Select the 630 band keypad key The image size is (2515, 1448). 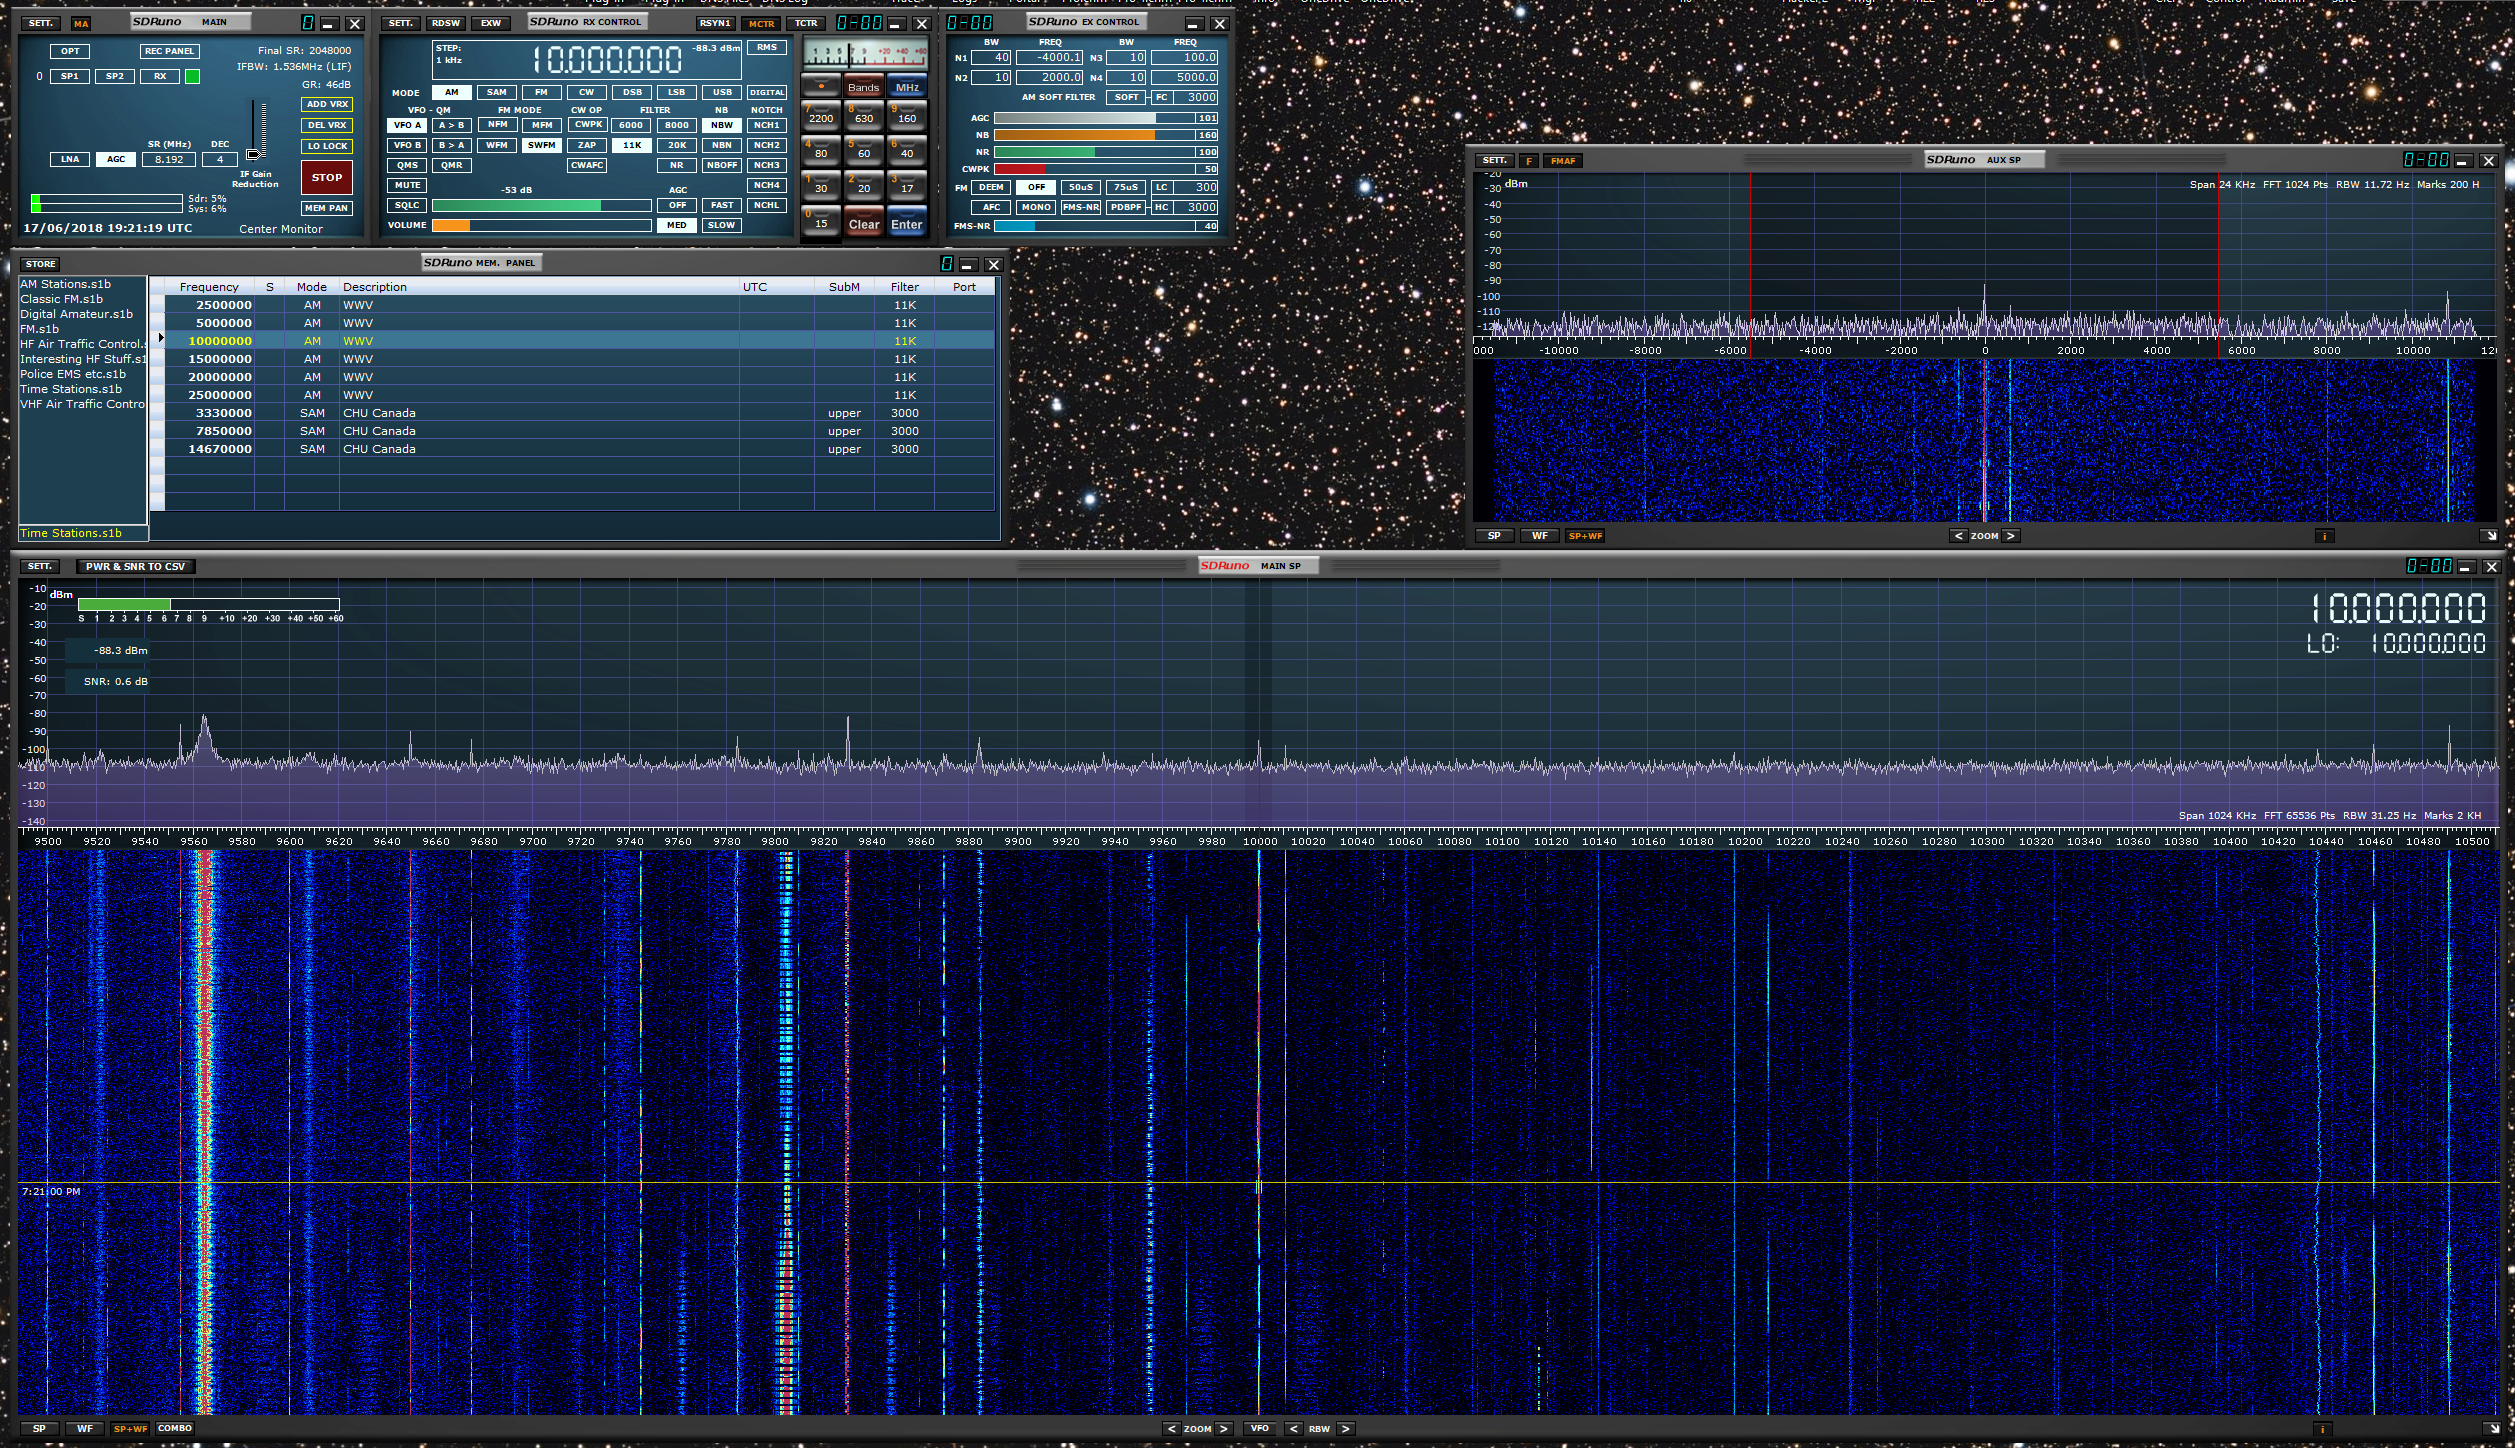coord(864,117)
